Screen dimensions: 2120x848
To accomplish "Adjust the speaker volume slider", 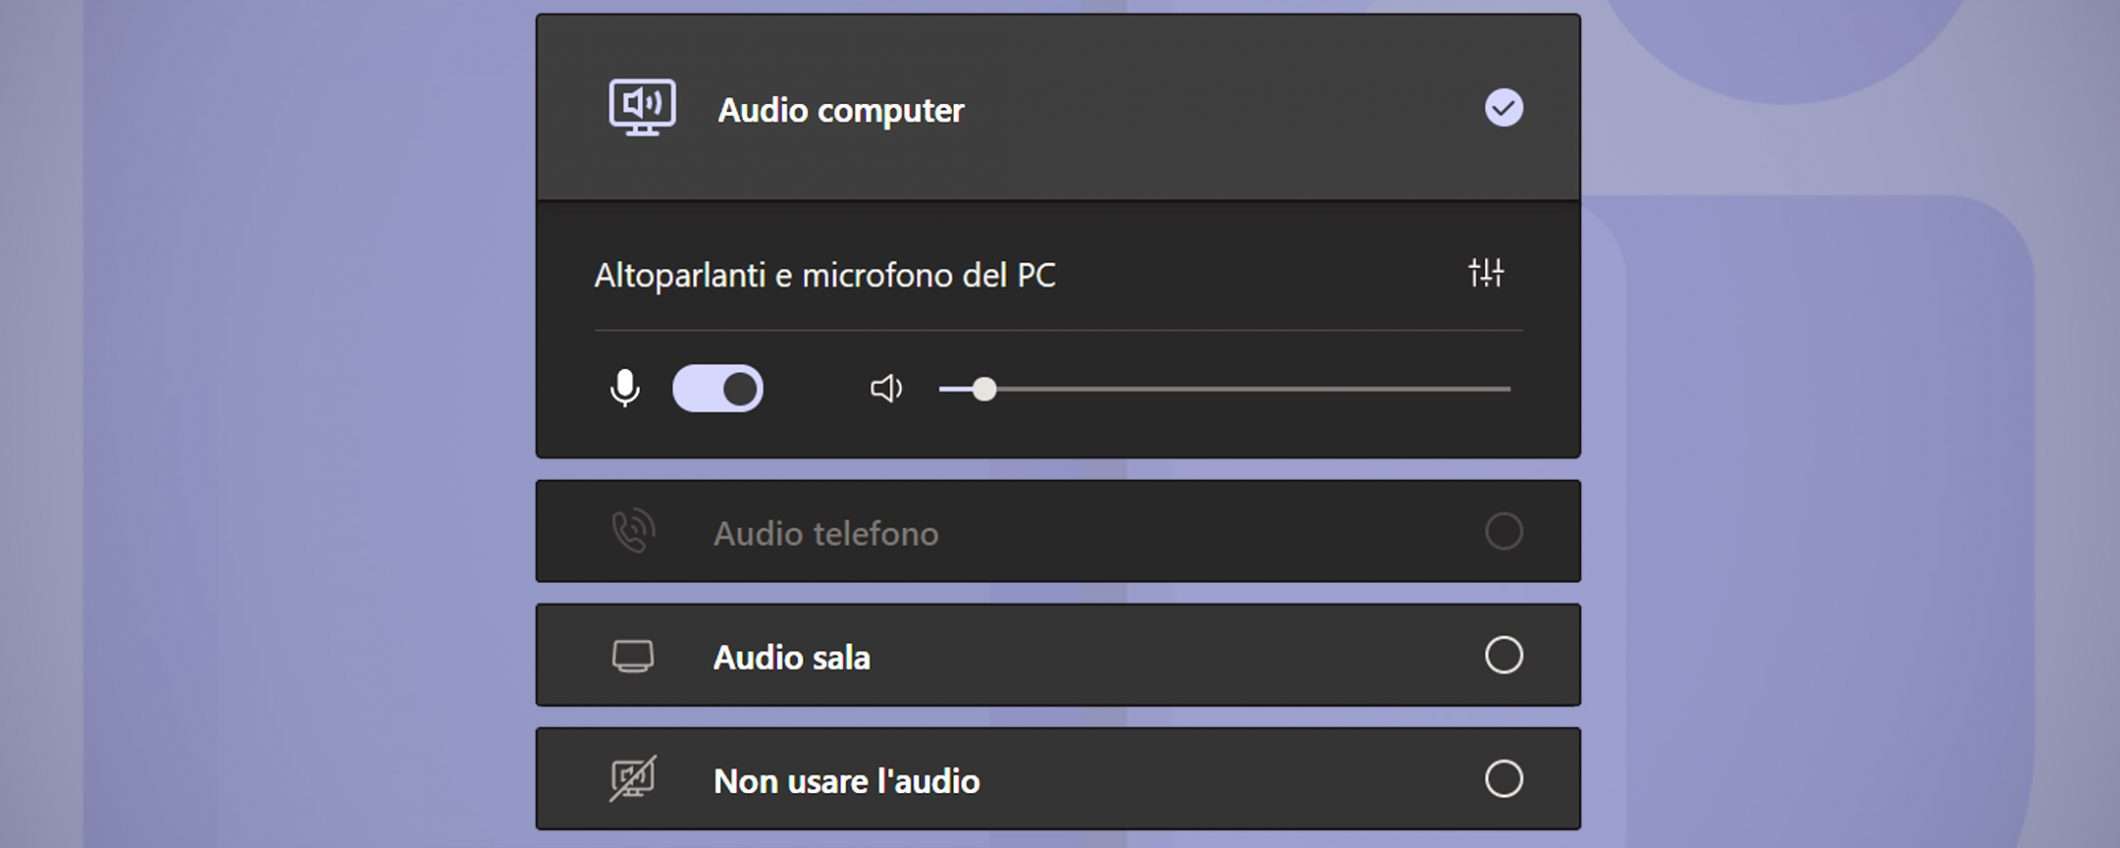I will pyautogui.click(x=985, y=390).
